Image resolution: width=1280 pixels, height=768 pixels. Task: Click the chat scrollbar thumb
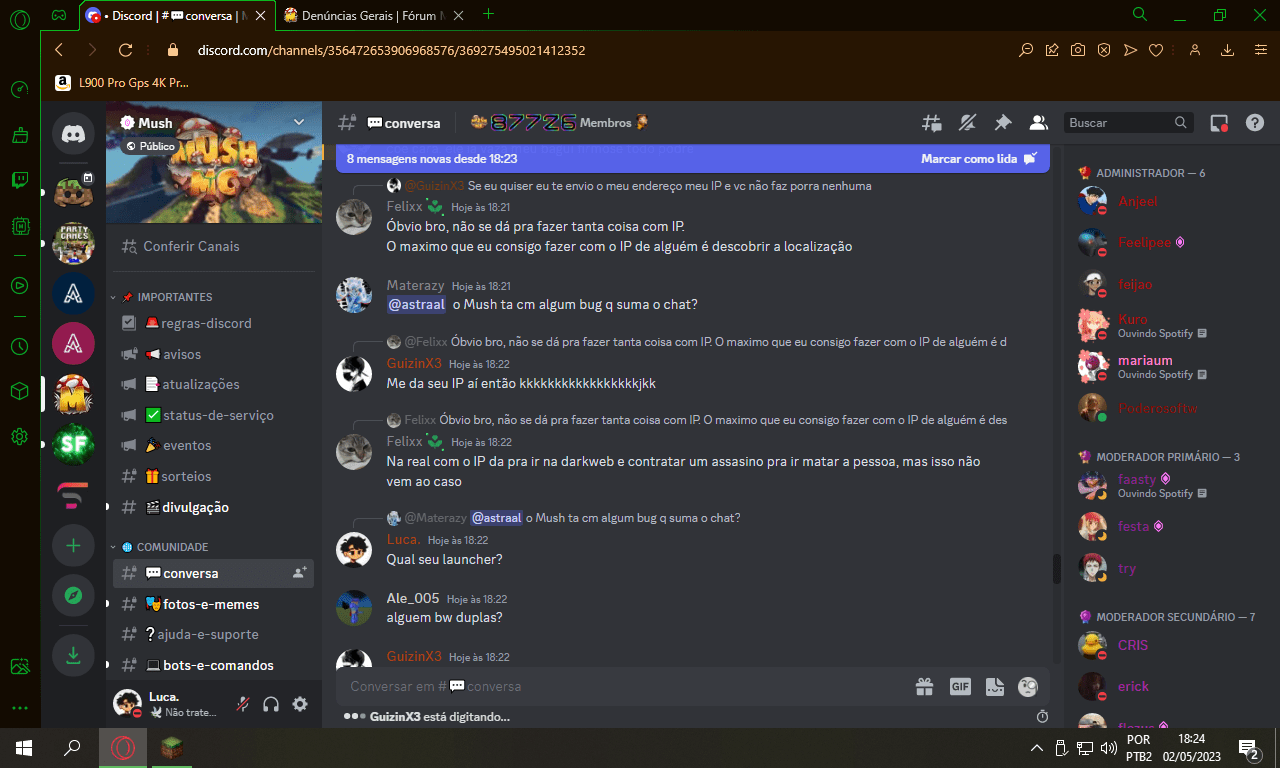(x=1056, y=569)
